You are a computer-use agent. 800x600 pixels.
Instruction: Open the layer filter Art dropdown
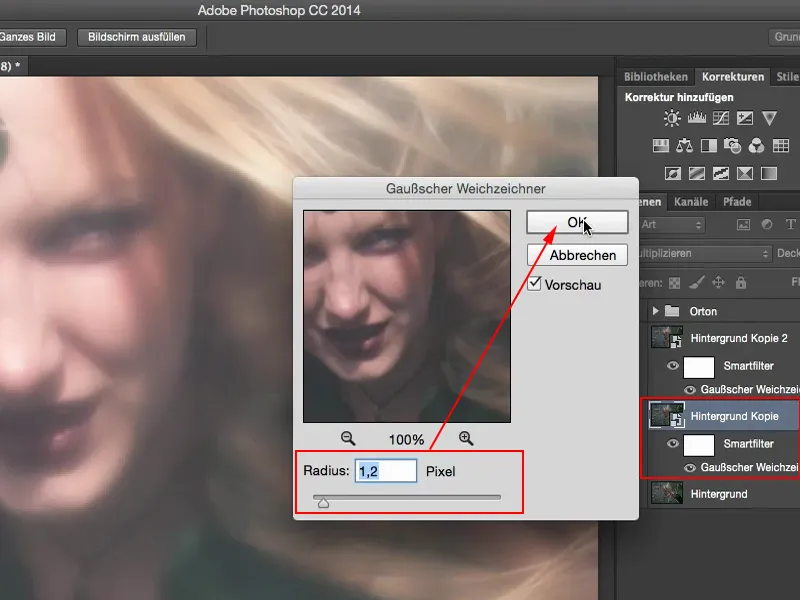671,224
